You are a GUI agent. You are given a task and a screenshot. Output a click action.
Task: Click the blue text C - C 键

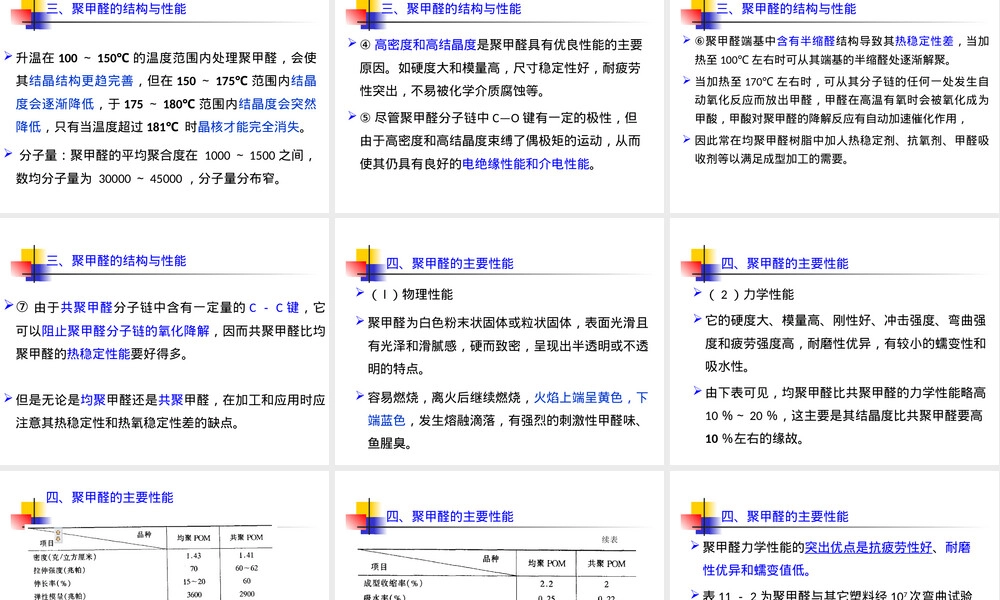tap(274, 307)
